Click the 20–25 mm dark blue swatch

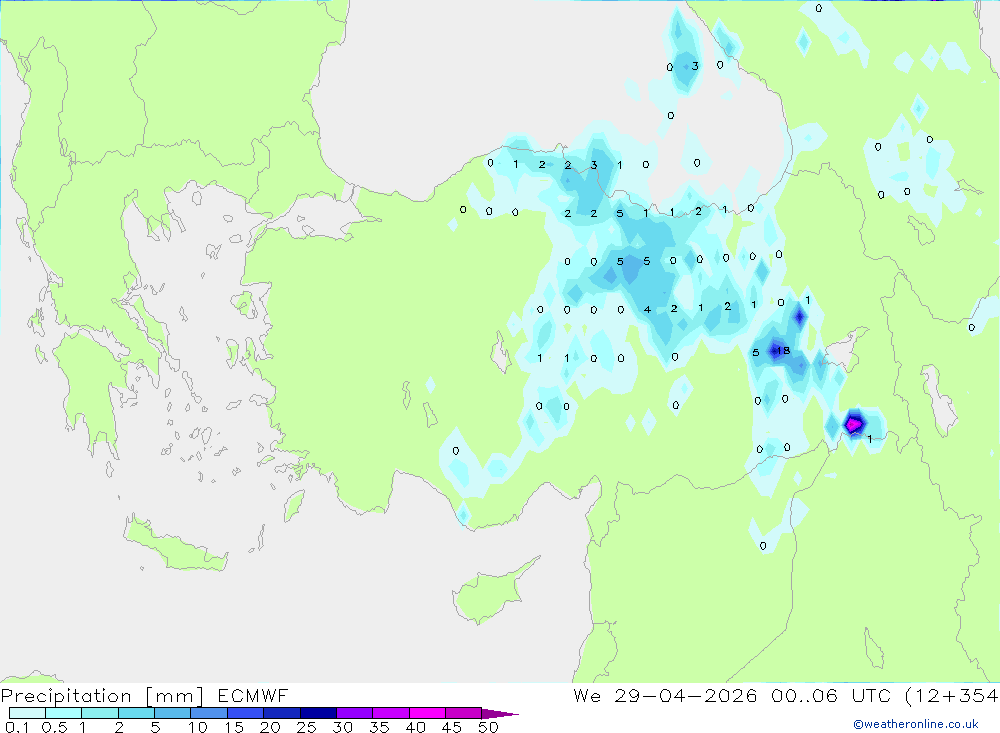click(282, 713)
